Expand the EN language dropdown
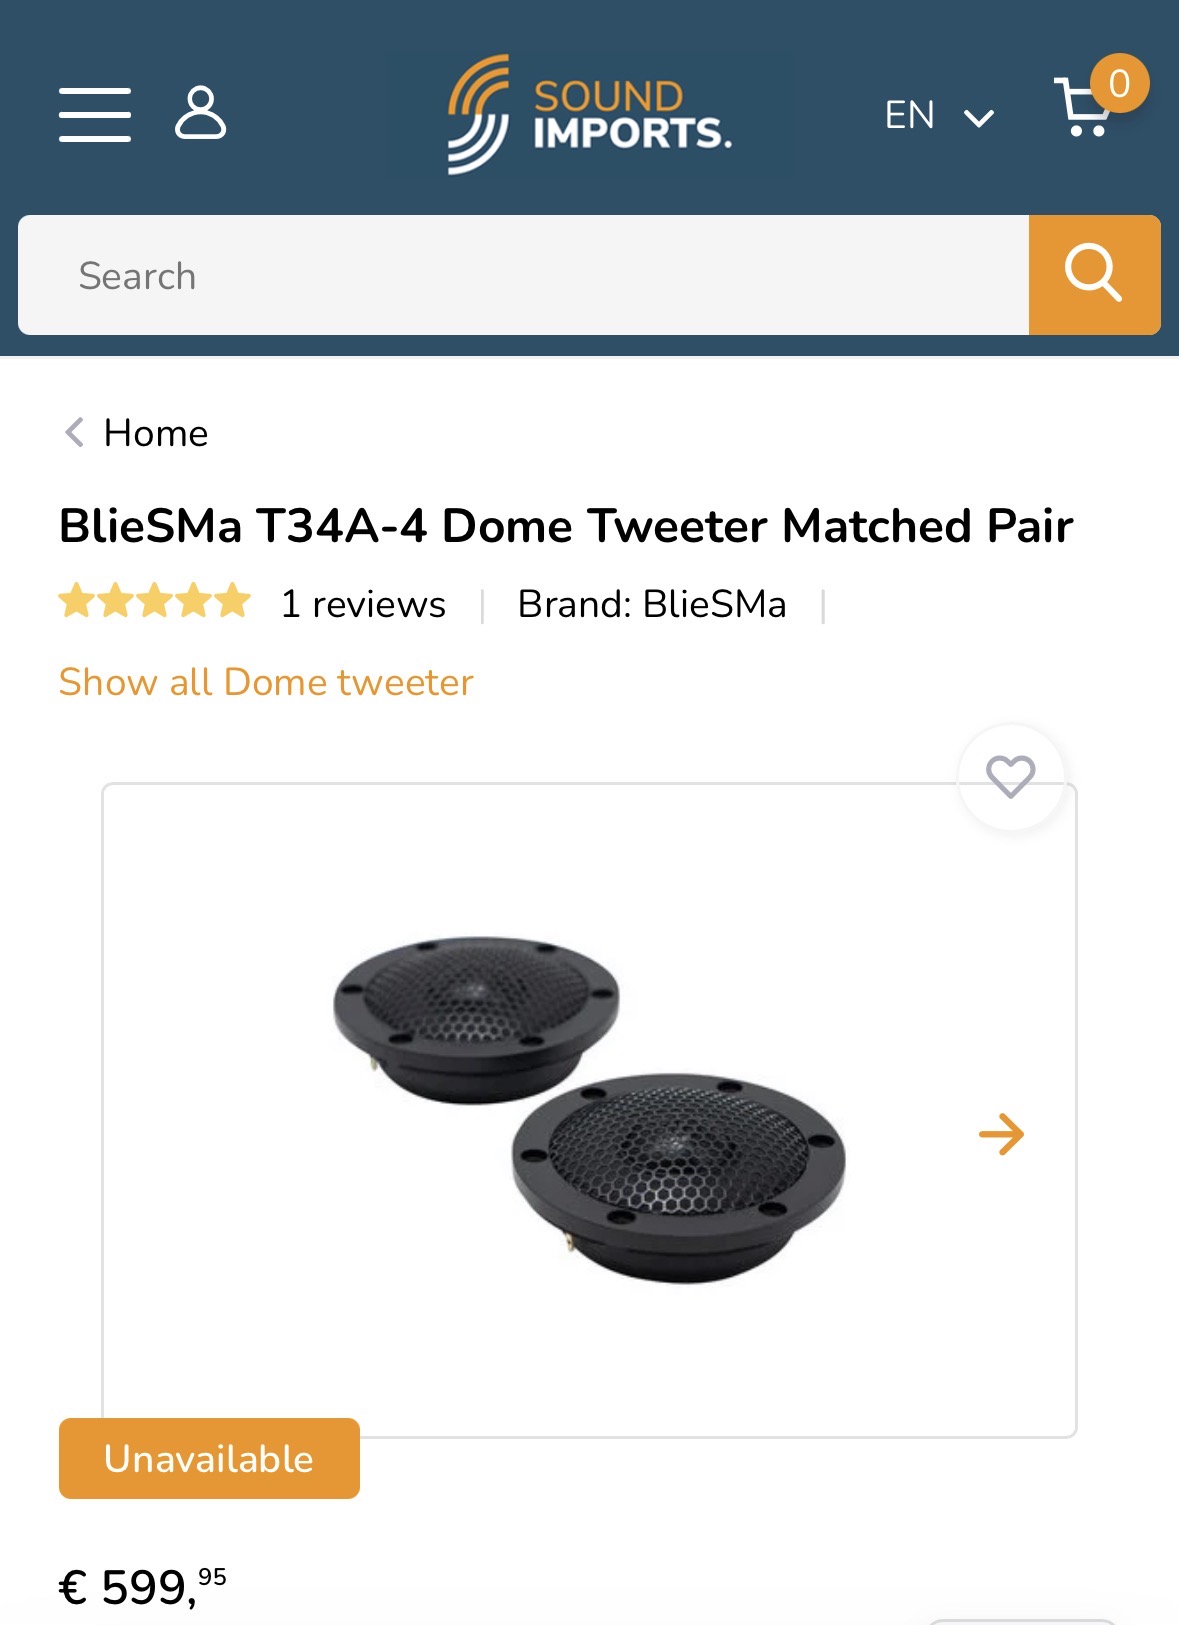The height and width of the screenshot is (1625, 1179). coord(909,115)
